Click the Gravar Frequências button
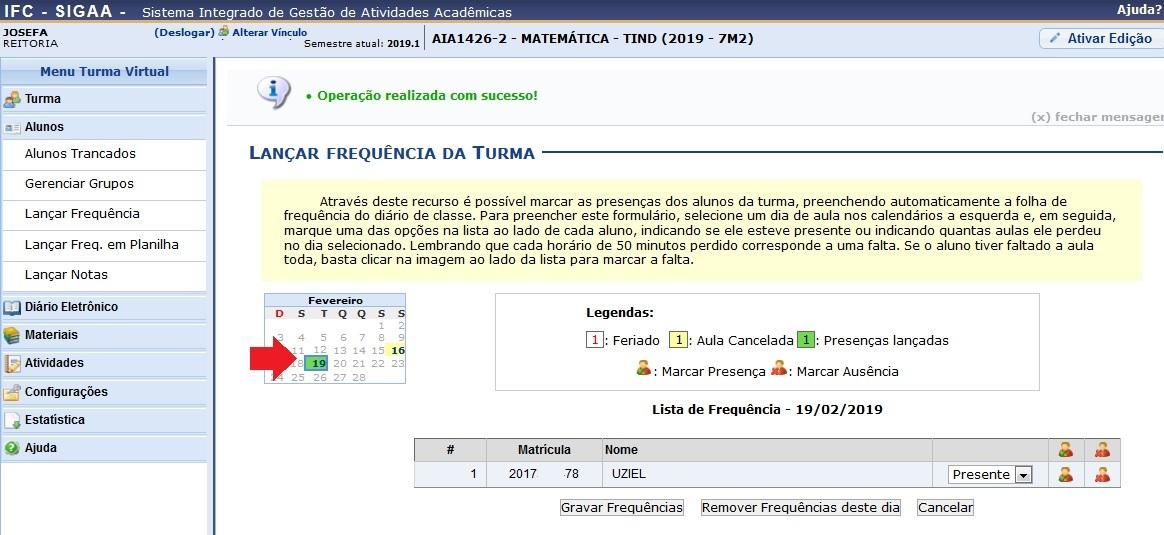This screenshot has height=535, width=1164. click(x=621, y=508)
